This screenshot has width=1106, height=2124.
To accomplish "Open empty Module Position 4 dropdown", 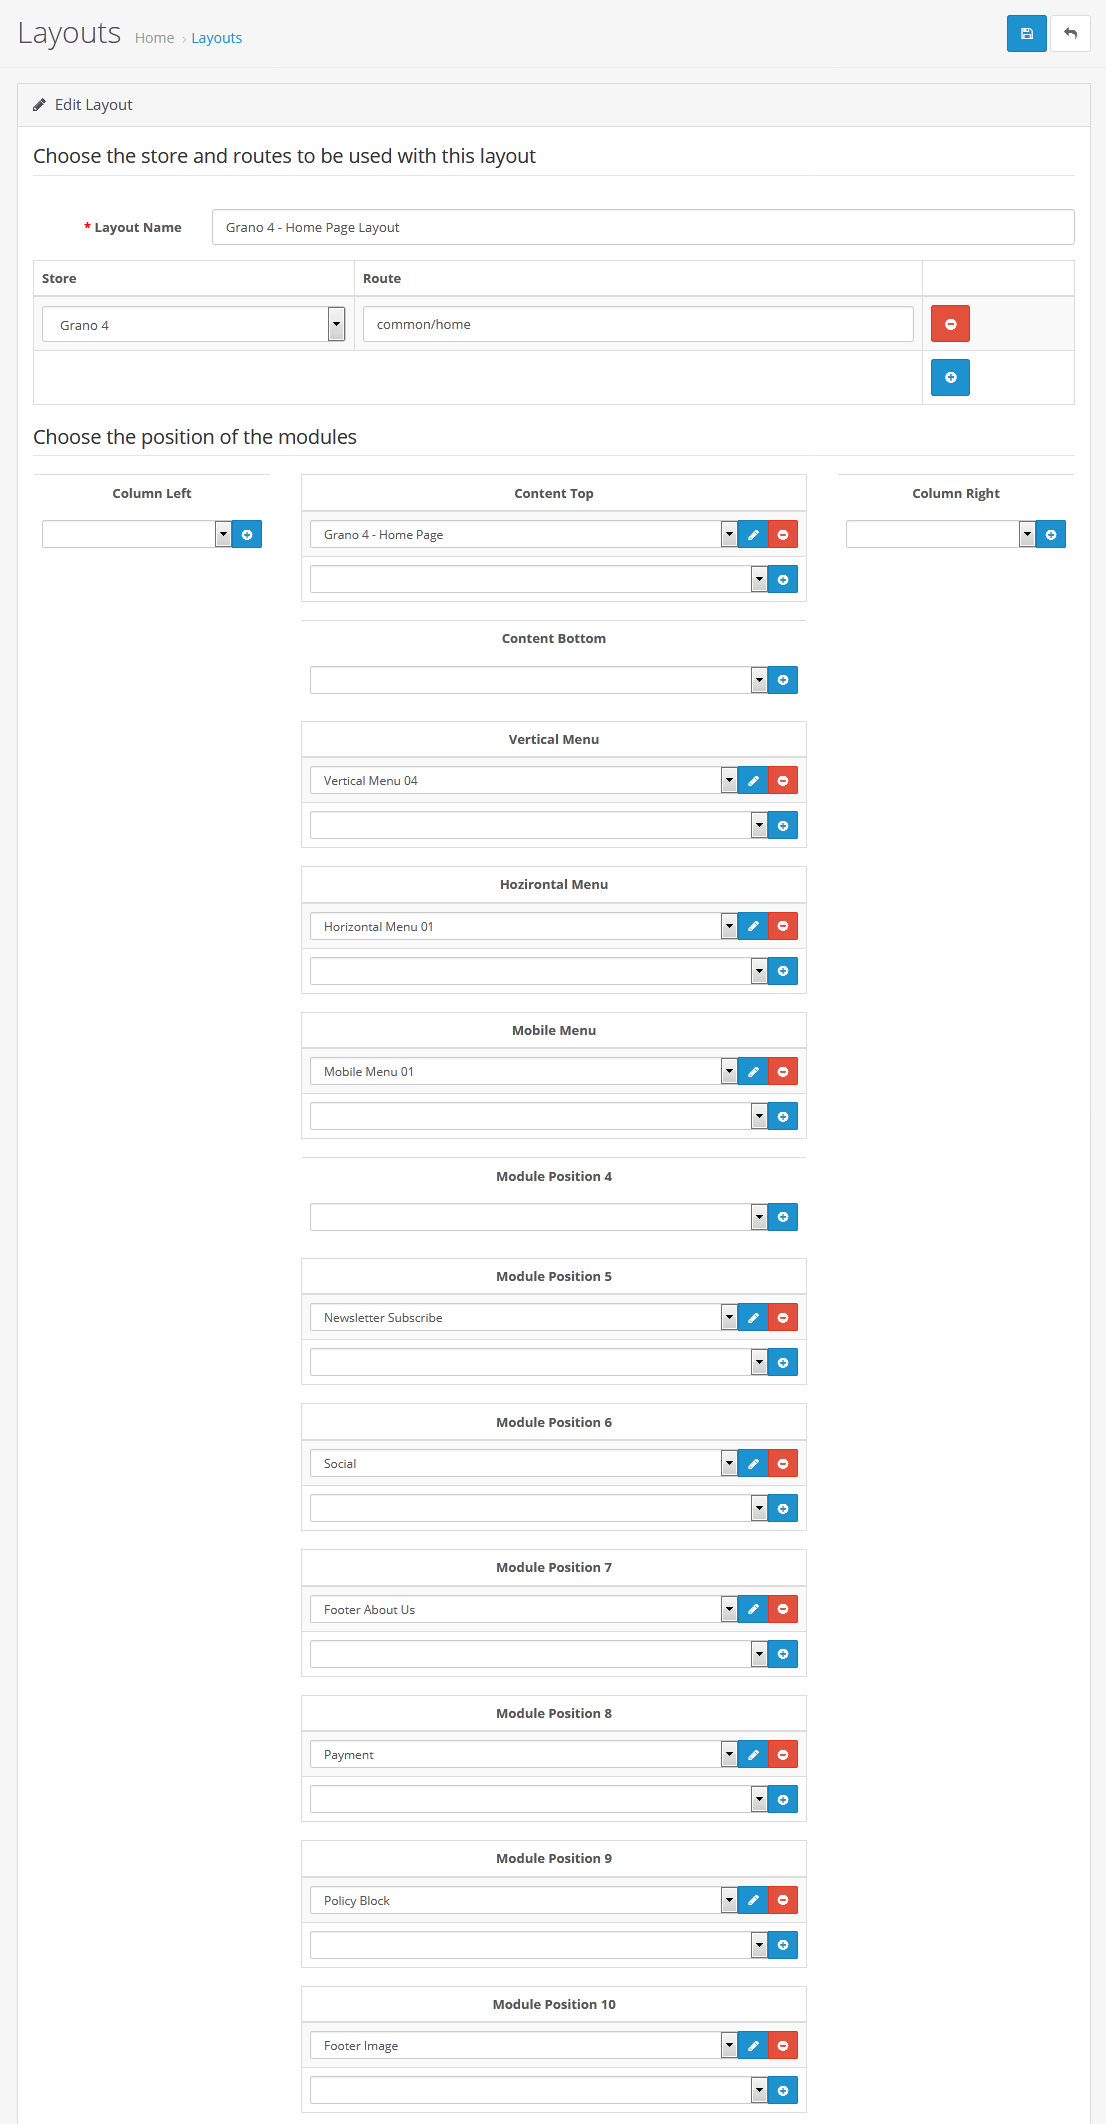I will pyautogui.click(x=538, y=1217).
